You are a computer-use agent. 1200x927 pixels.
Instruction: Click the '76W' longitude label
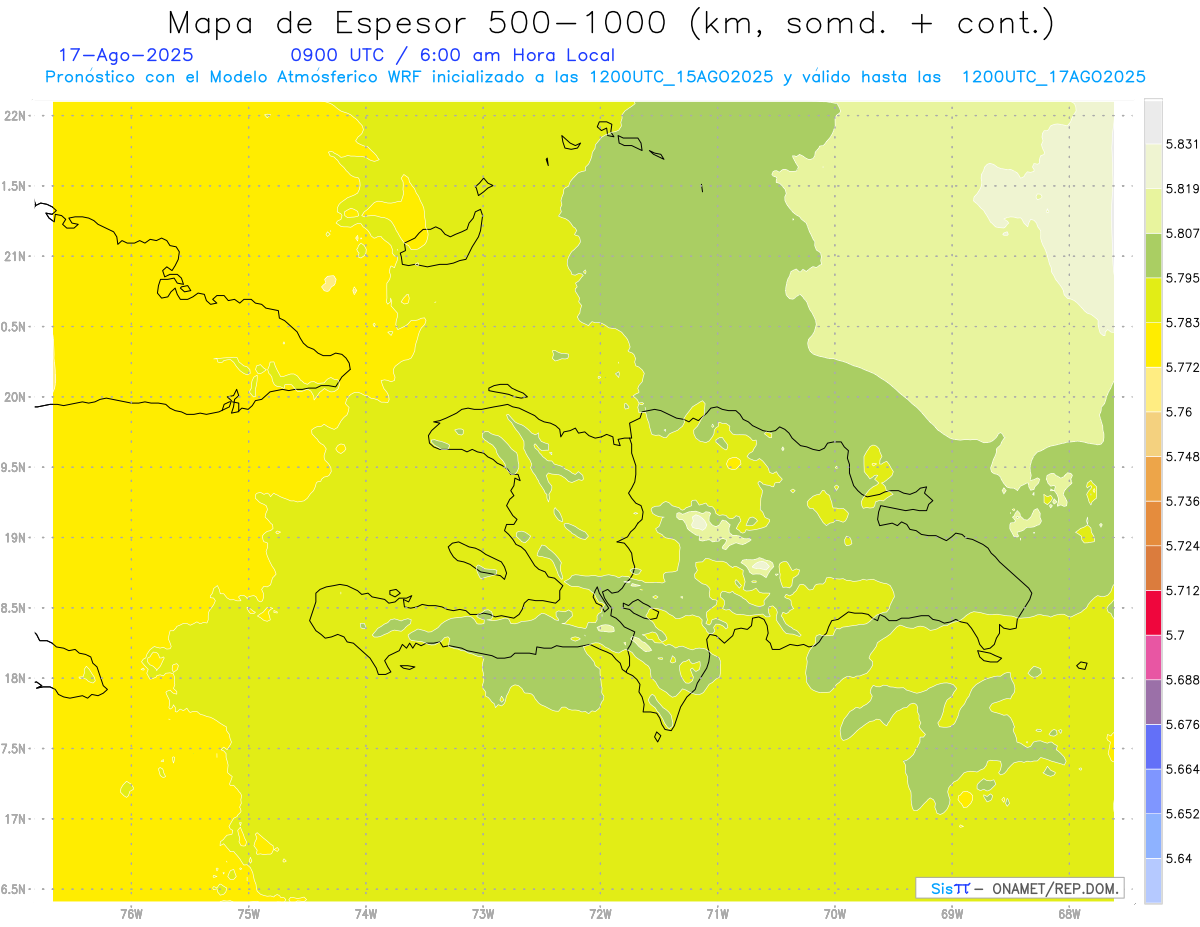point(131,914)
